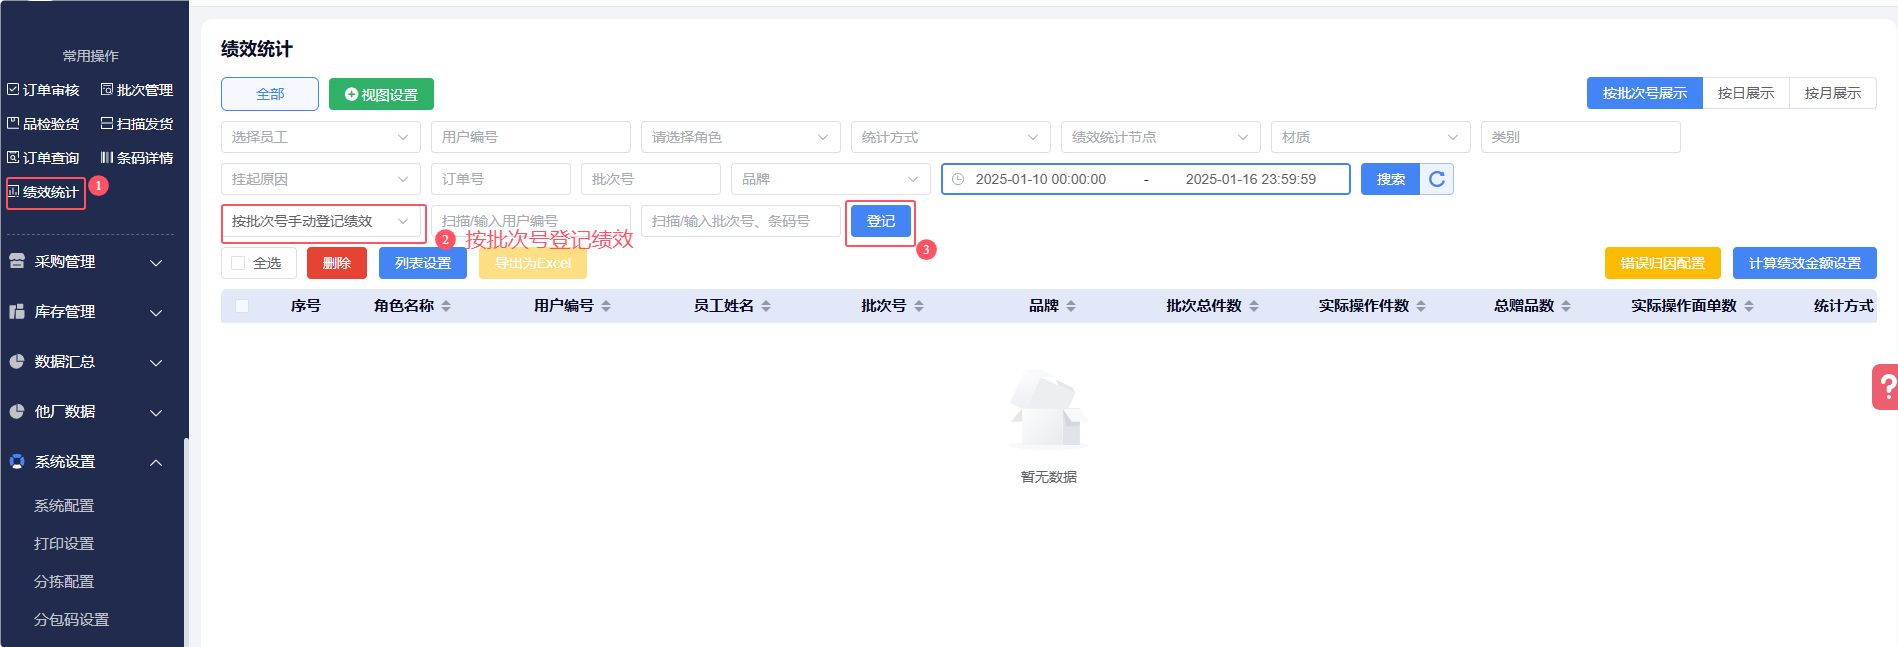Image resolution: width=1898 pixels, height=647 pixels.
Task: Open the order review shortcut icon
Action: point(13,90)
